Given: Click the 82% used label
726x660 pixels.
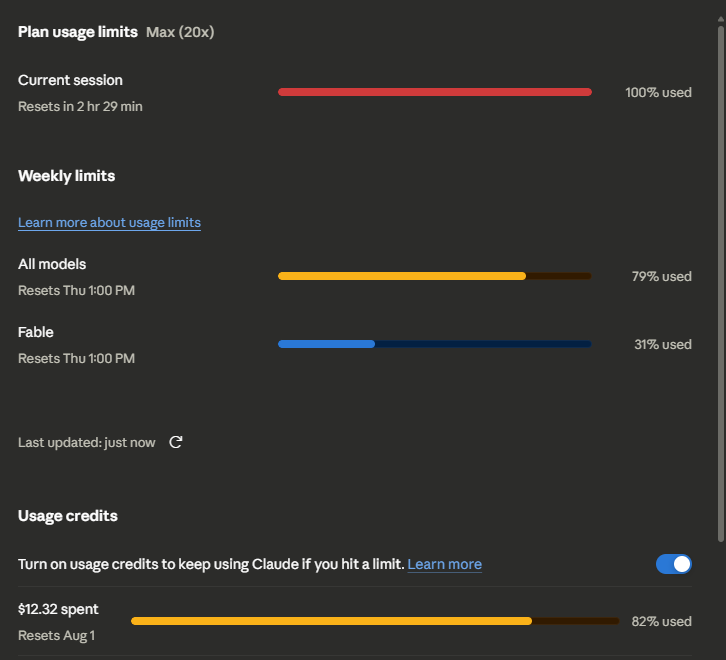Looking at the screenshot, I should point(662,621).
